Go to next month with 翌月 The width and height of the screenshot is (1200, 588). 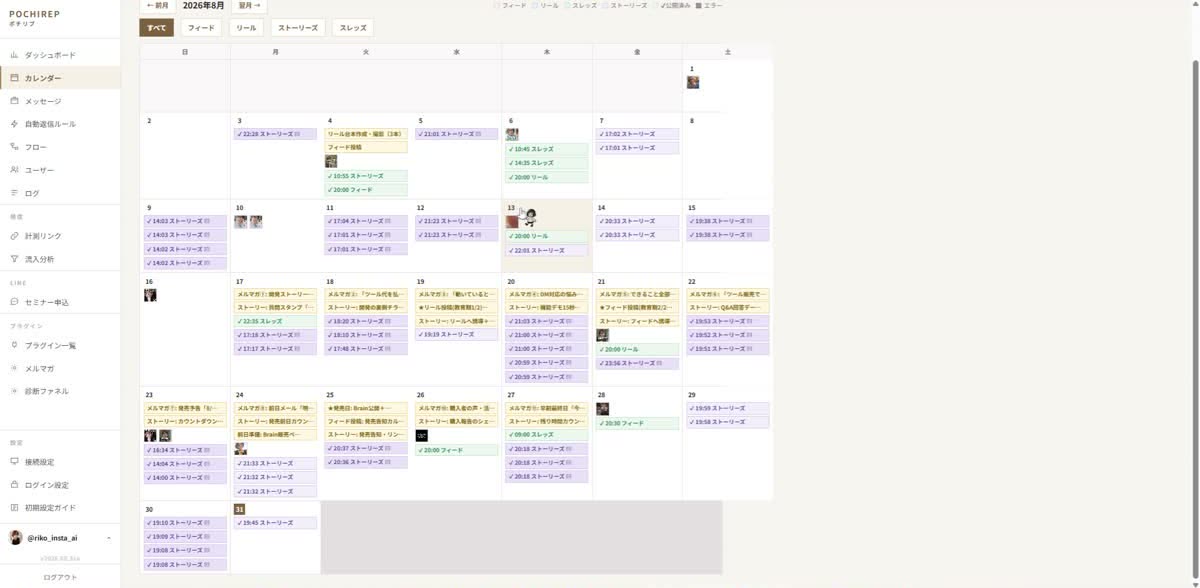[x=250, y=5]
